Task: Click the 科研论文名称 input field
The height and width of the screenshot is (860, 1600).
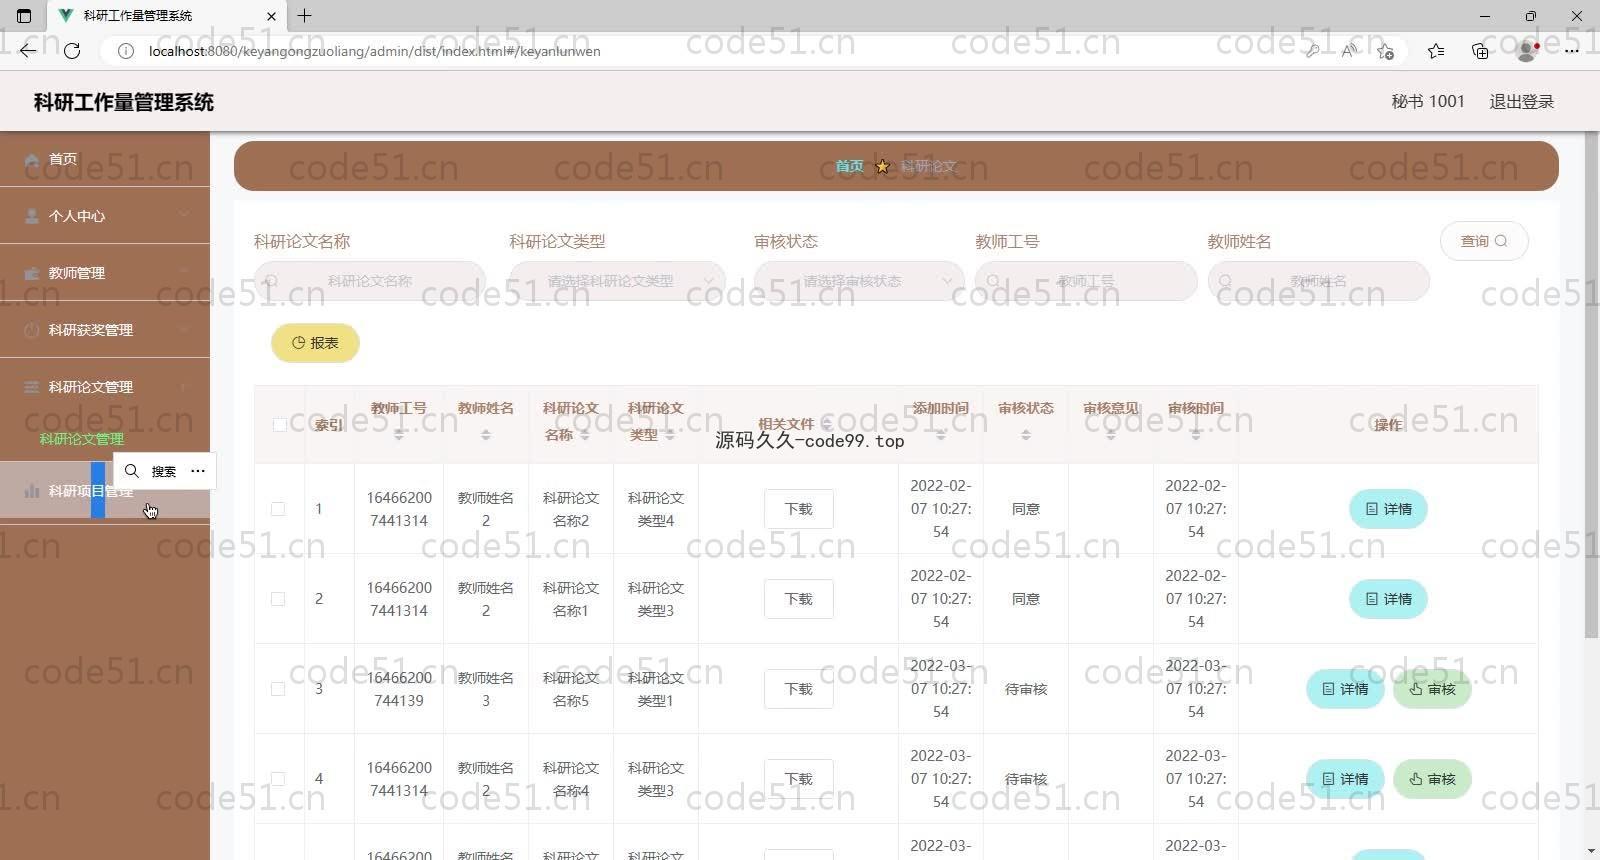Action: 370,281
